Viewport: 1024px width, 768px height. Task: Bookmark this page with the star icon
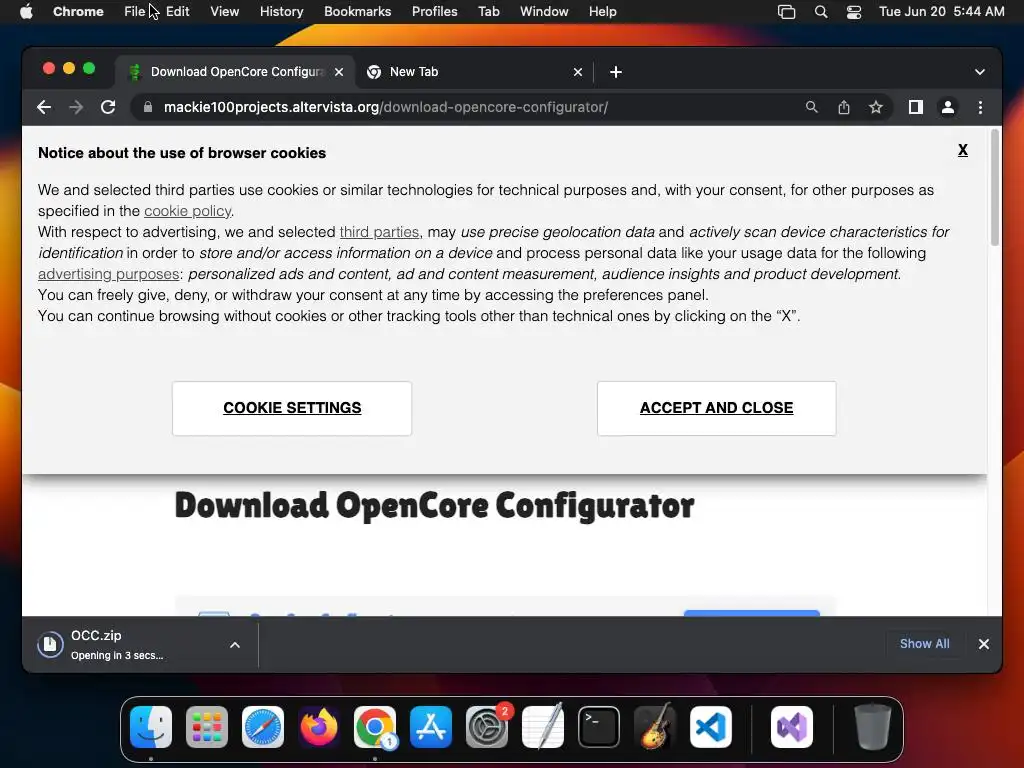(876, 107)
